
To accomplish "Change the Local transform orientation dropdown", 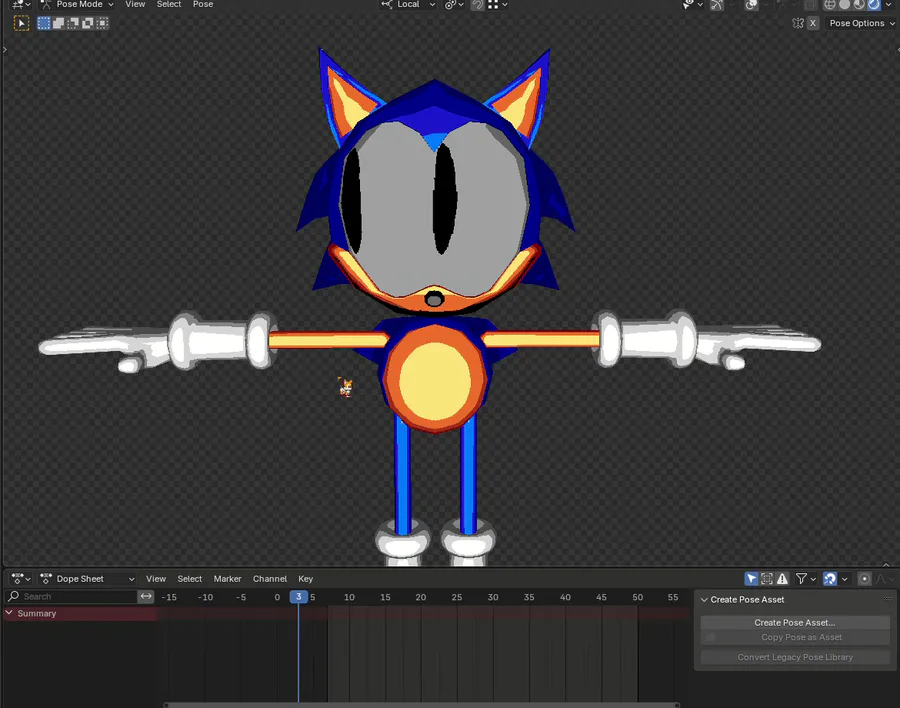I will [408, 5].
